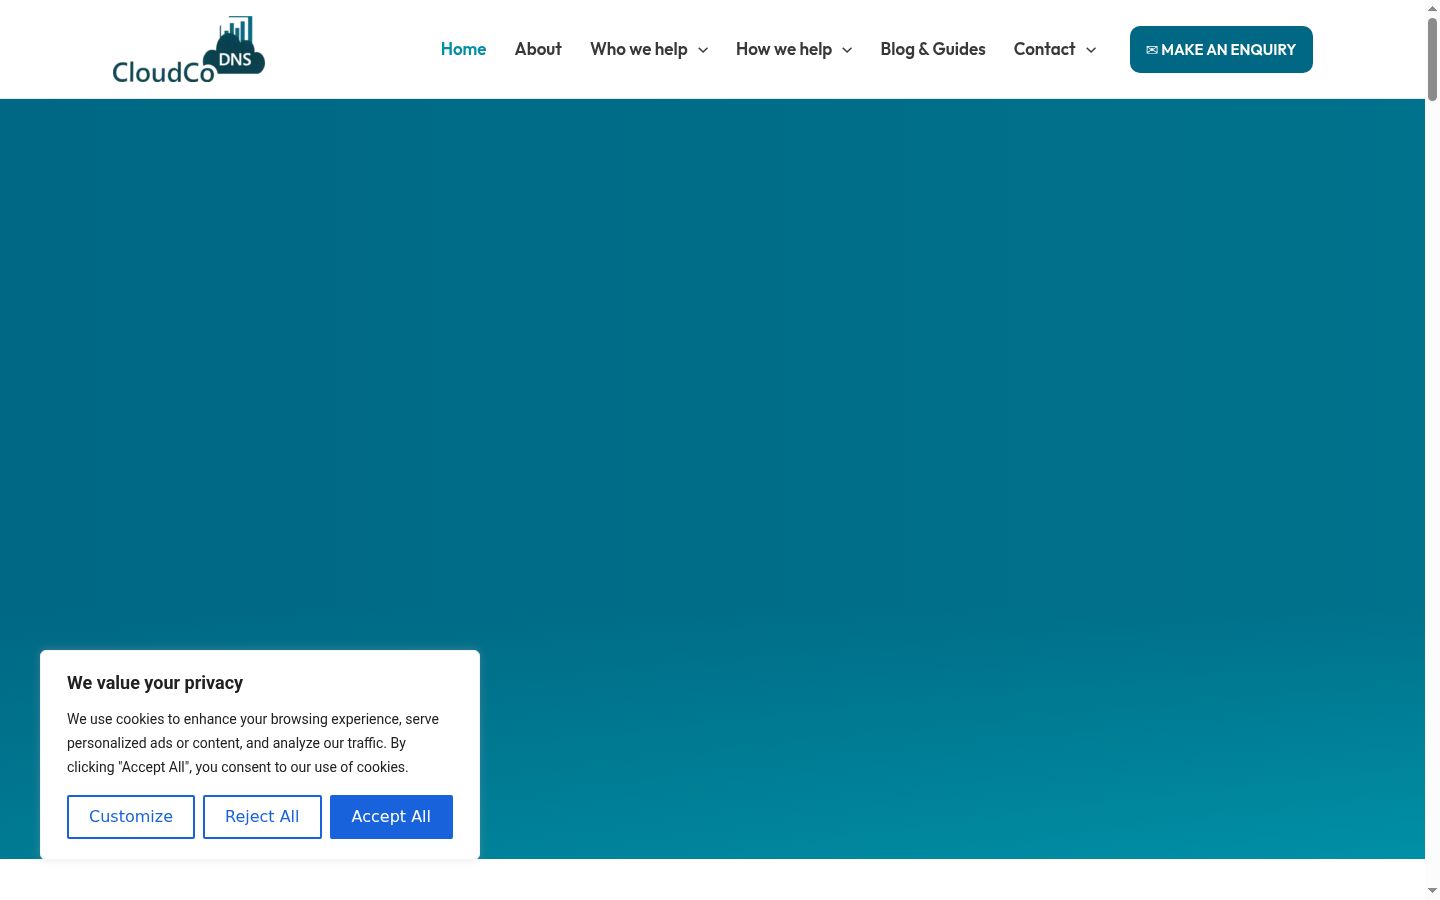This screenshot has width=1440, height=900.
Task: Expand the How we help chevron
Action: point(847,50)
